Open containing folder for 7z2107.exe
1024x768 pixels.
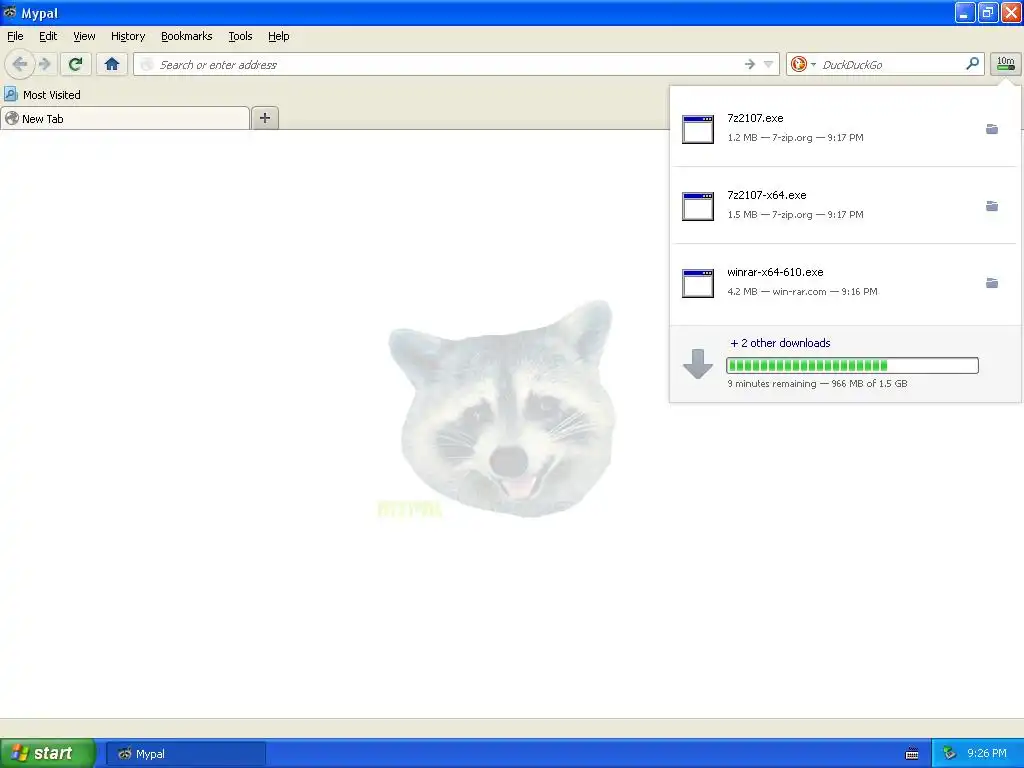[x=991, y=129]
